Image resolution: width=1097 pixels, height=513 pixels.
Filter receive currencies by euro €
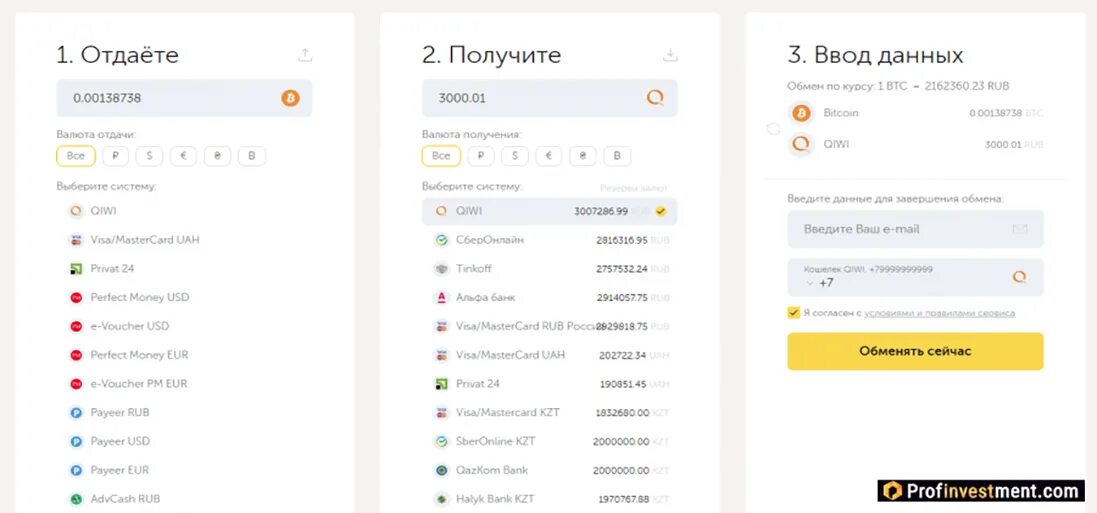pos(548,155)
